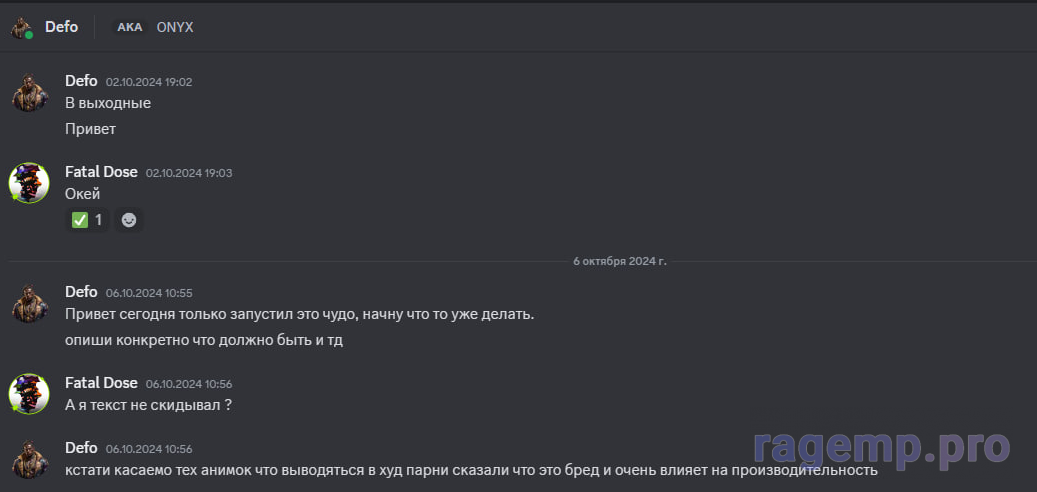Click the Fatal Dose username at 19:03
The height and width of the screenshot is (492, 1037).
click(x=101, y=172)
